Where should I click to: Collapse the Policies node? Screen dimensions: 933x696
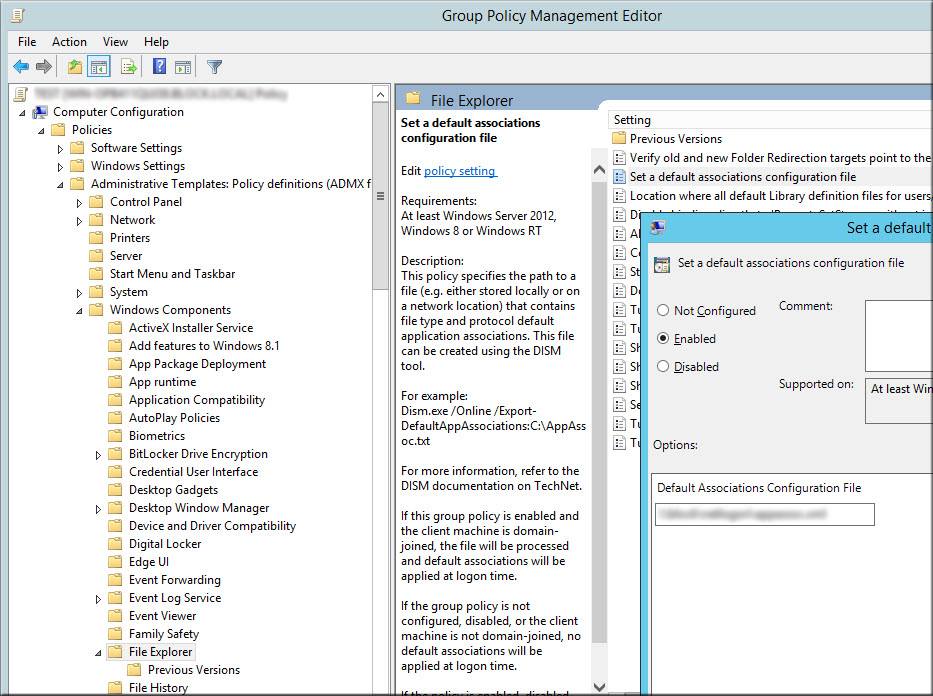pyautogui.click(x=41, y=131)
